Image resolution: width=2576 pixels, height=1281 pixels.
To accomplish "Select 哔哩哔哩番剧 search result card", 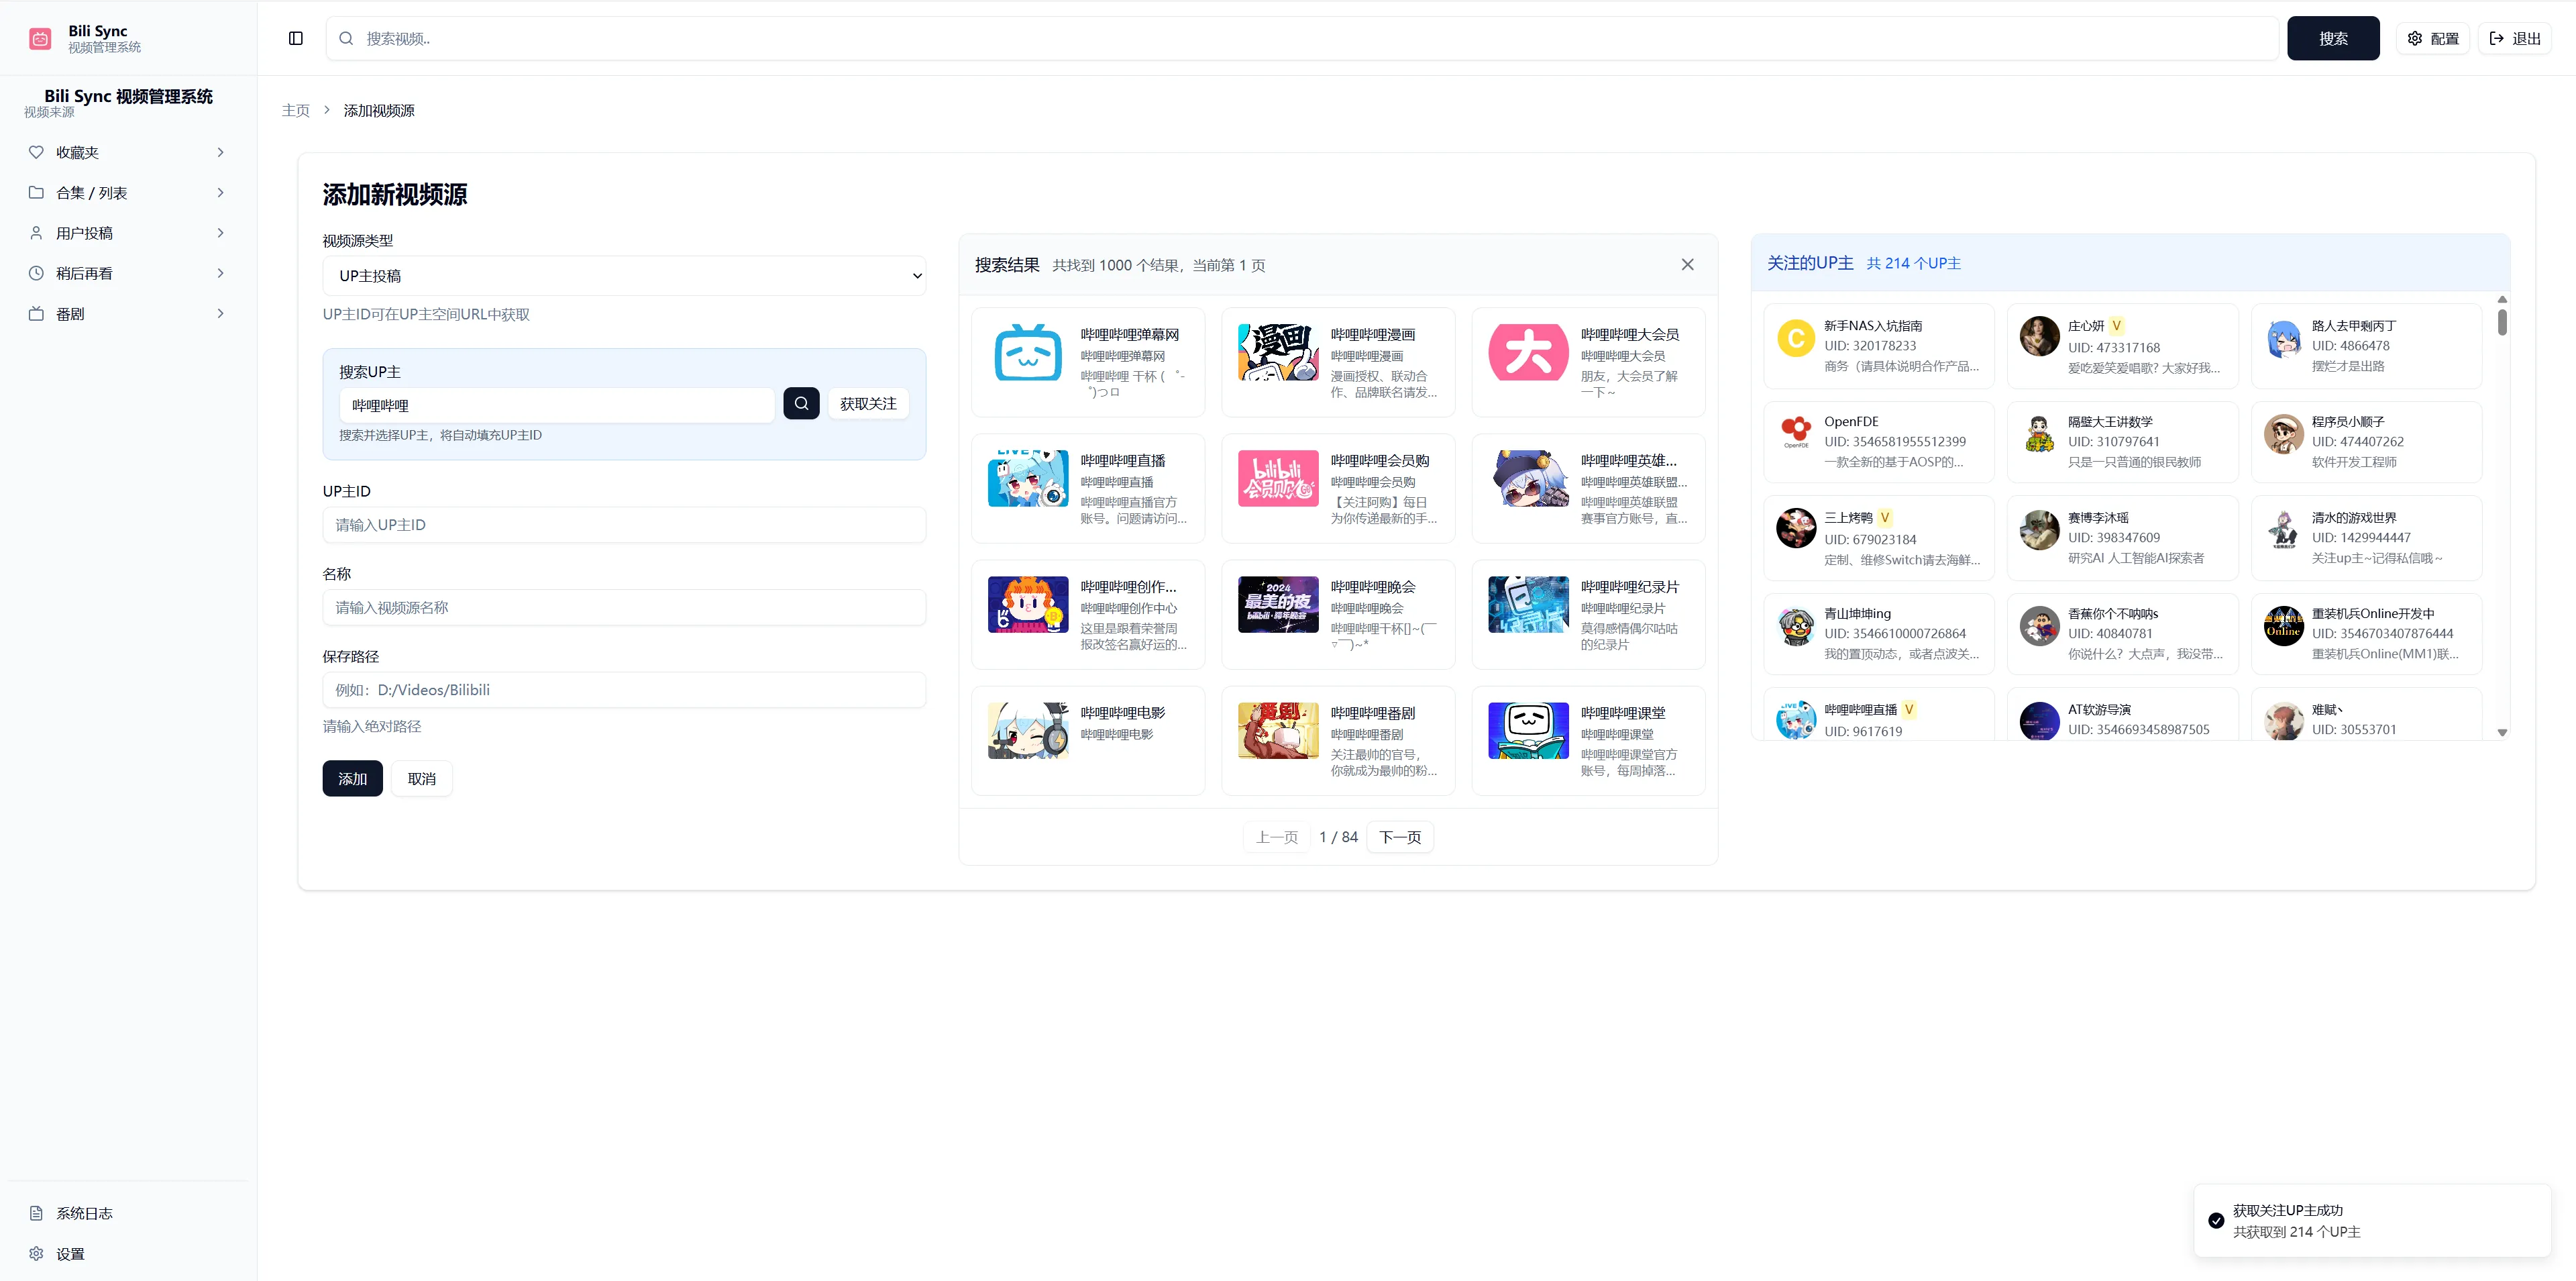I will [1338, 740].
